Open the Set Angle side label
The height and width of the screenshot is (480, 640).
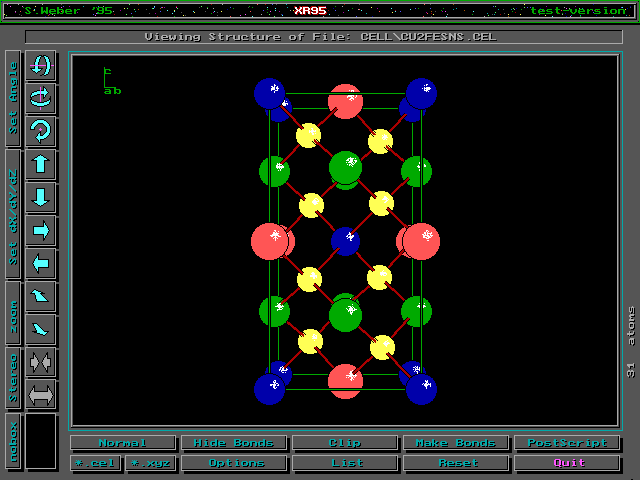[13, 98]
